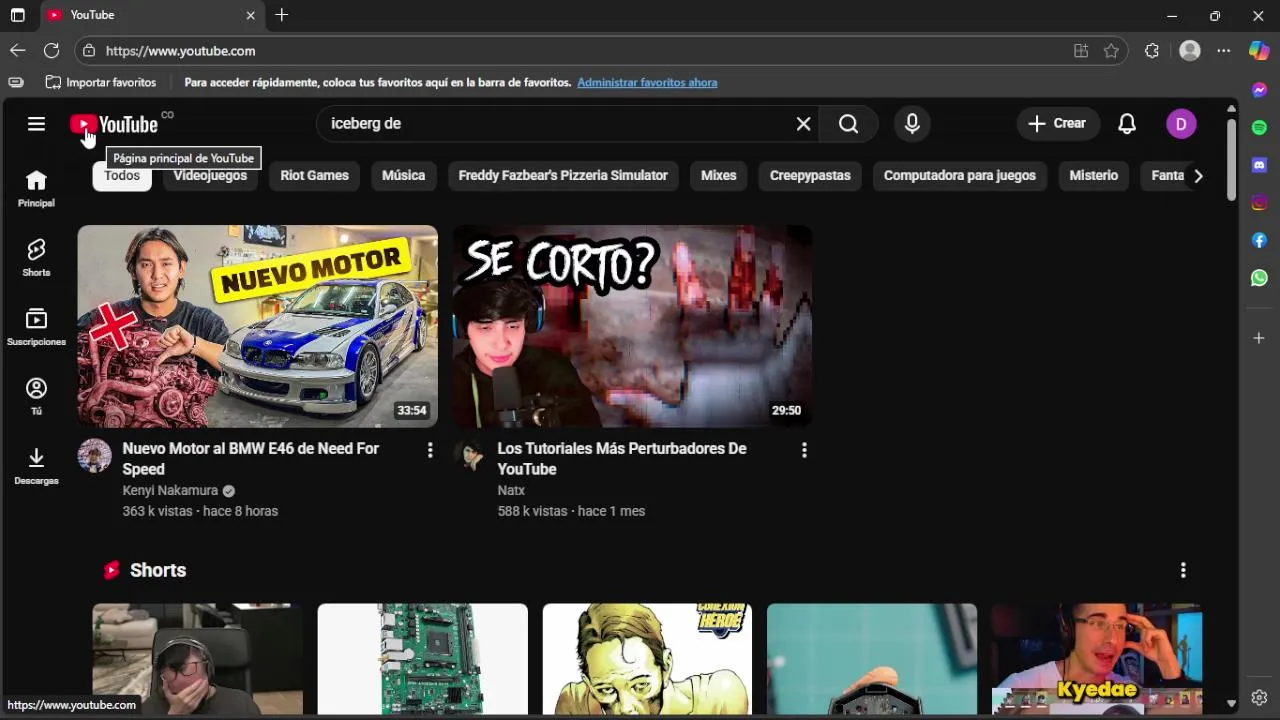Open Spotify in the Edge sidebar
Viewport: 1280px width, 720px height.
pyautogui.click(x=1259, y=128)
